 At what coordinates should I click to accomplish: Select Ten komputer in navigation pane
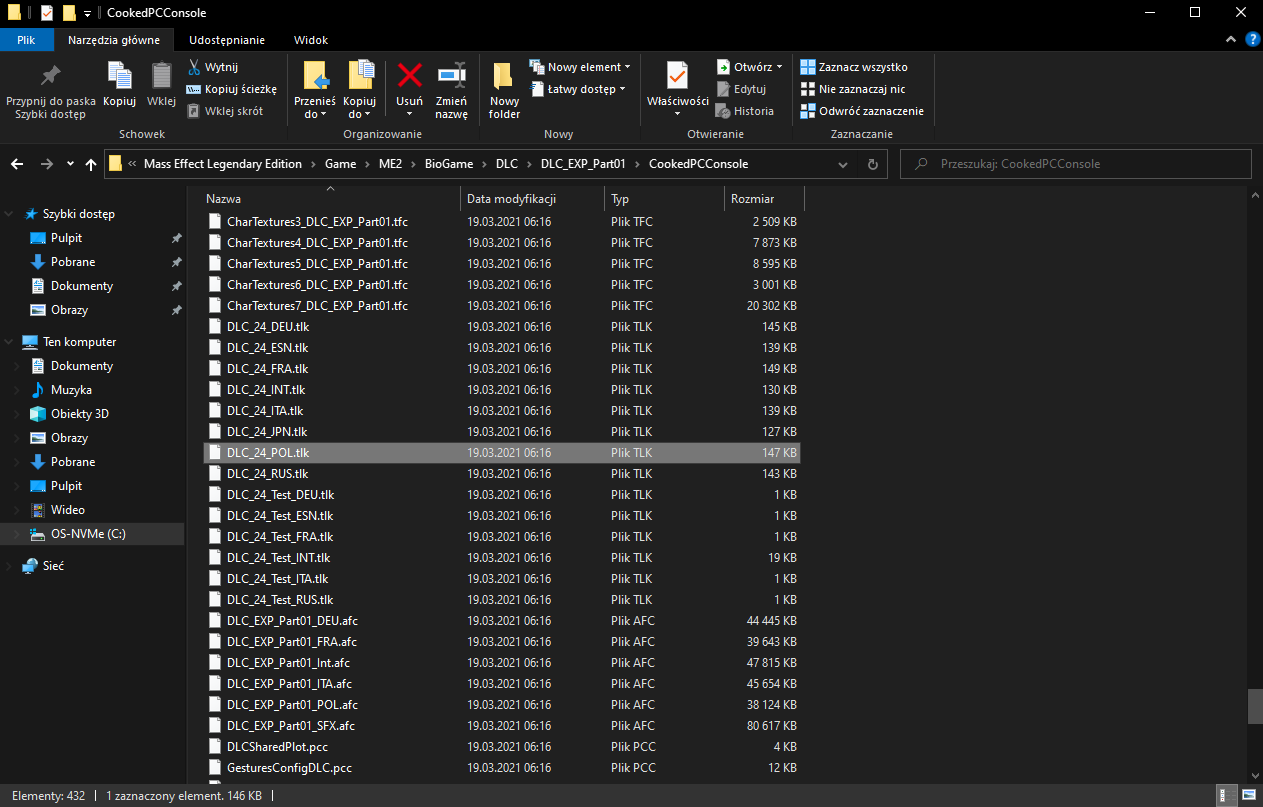[79, 342]
